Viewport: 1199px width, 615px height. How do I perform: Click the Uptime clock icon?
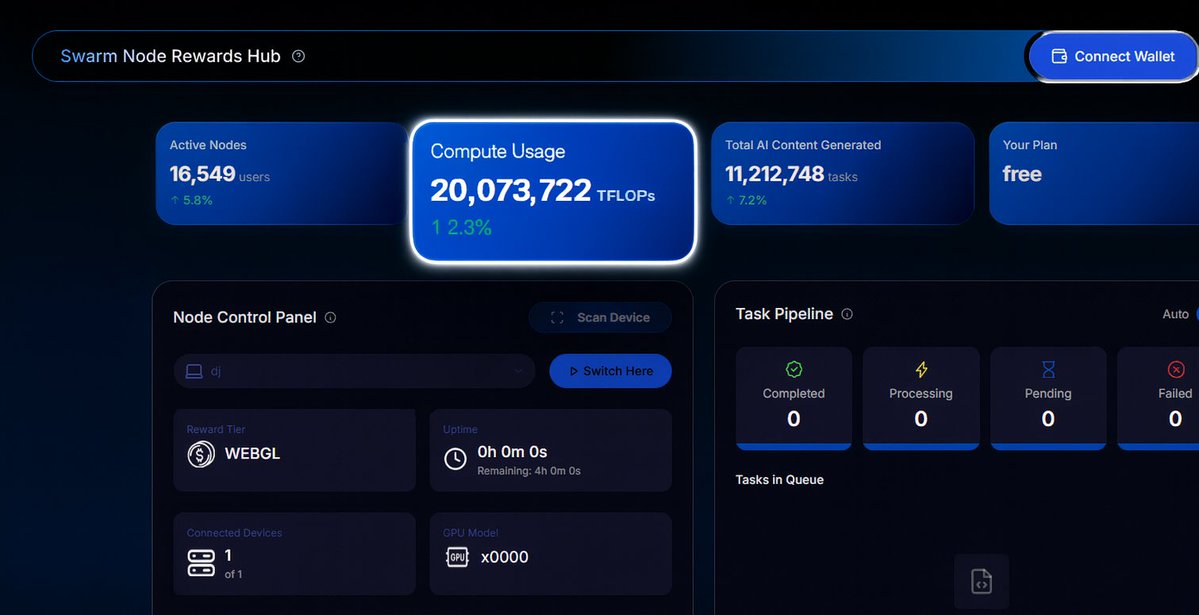click(455, 459)
